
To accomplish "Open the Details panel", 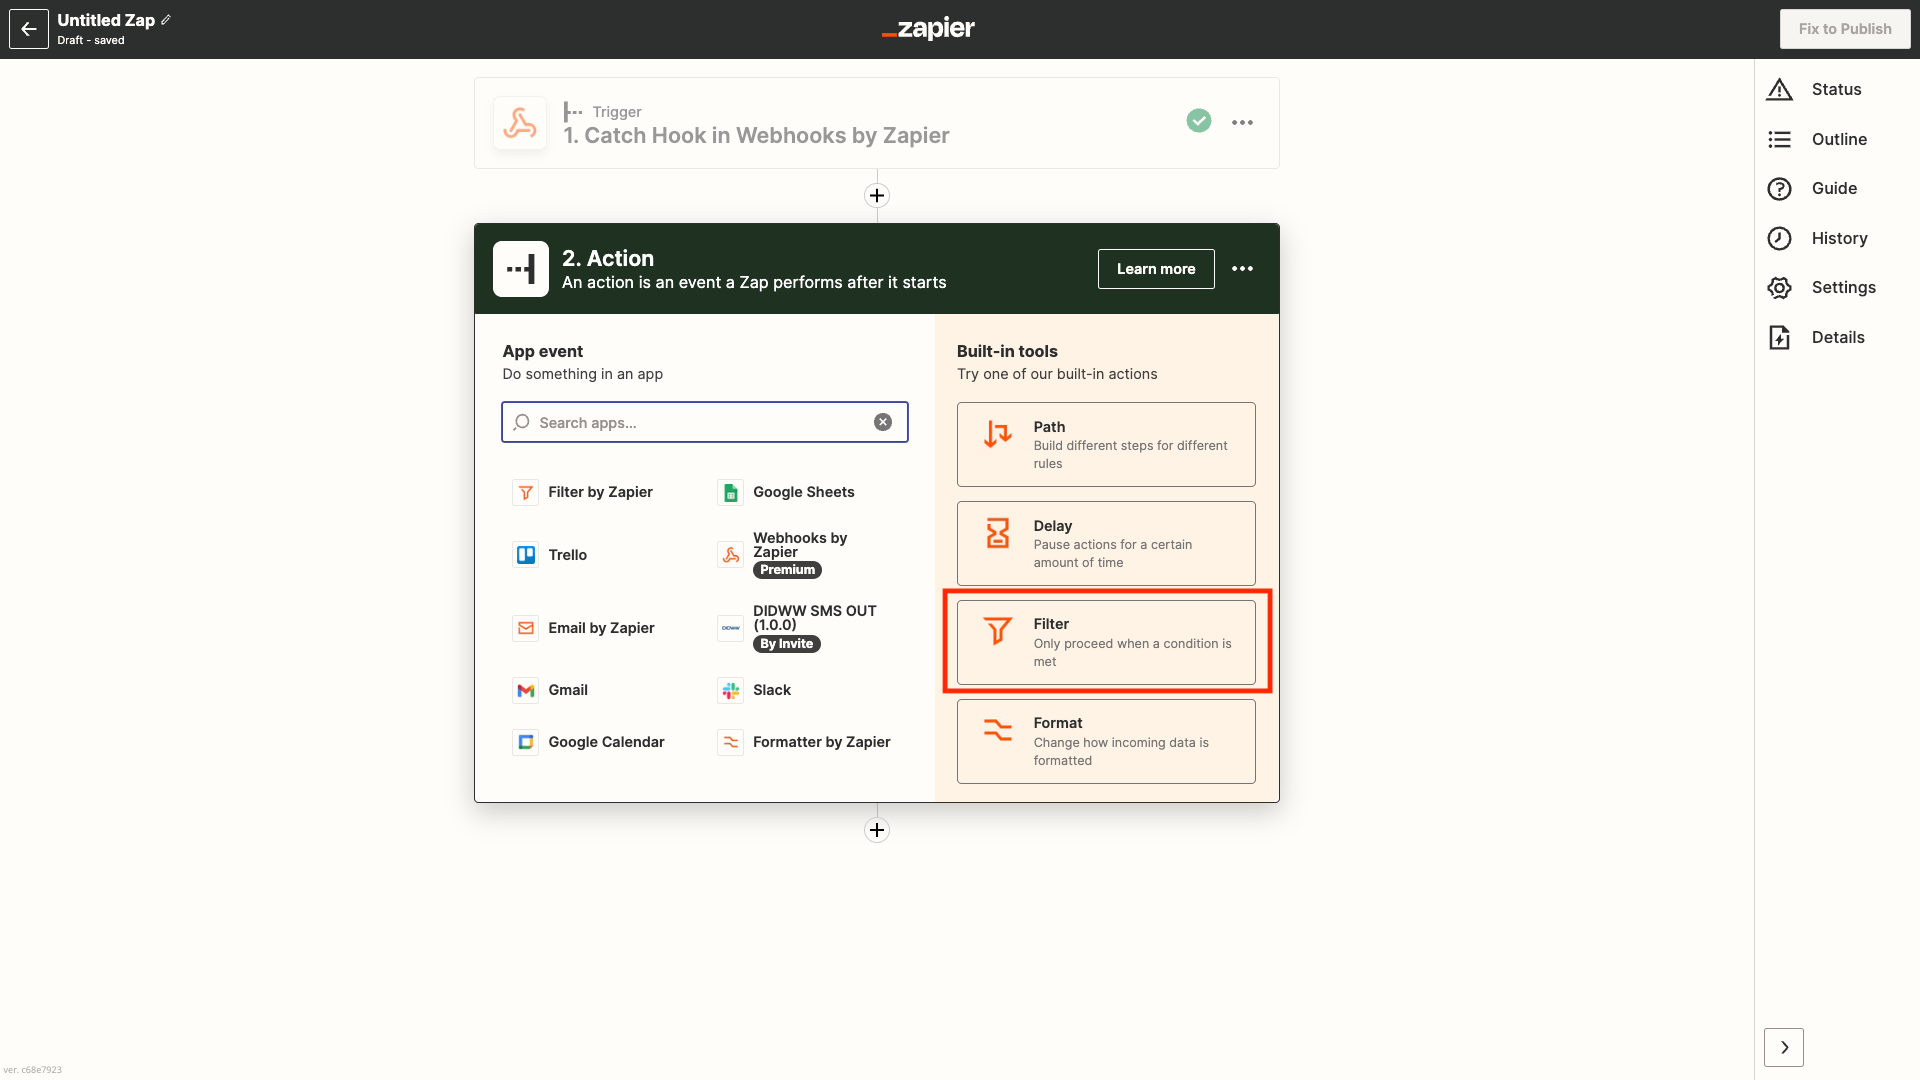I will (1816, 337).
